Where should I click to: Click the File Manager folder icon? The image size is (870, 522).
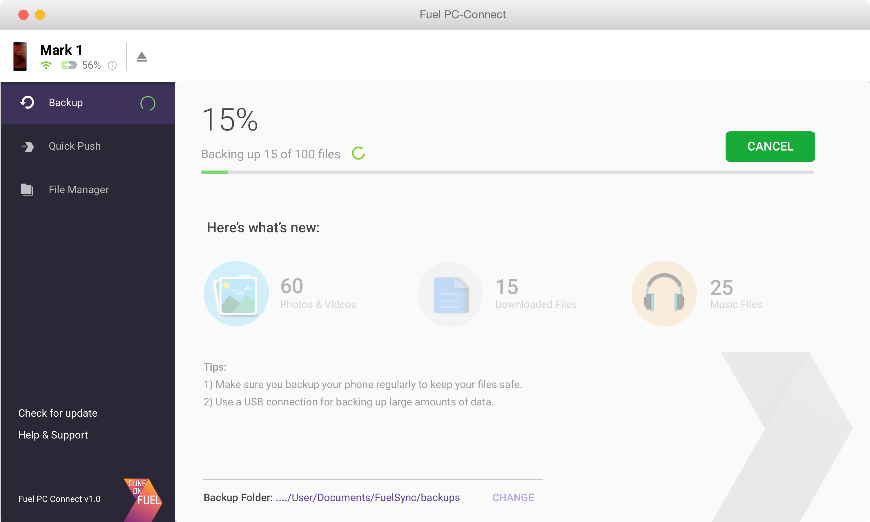pos(27,190)
